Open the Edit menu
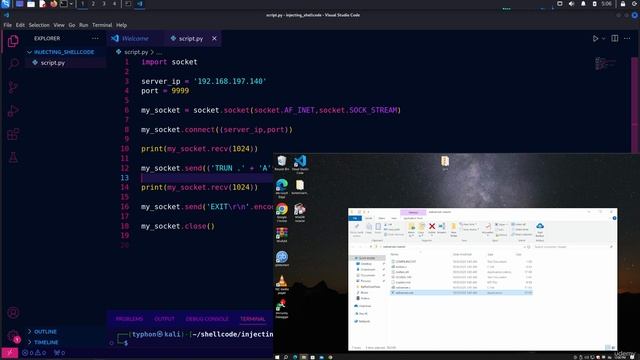 [20, 25]
